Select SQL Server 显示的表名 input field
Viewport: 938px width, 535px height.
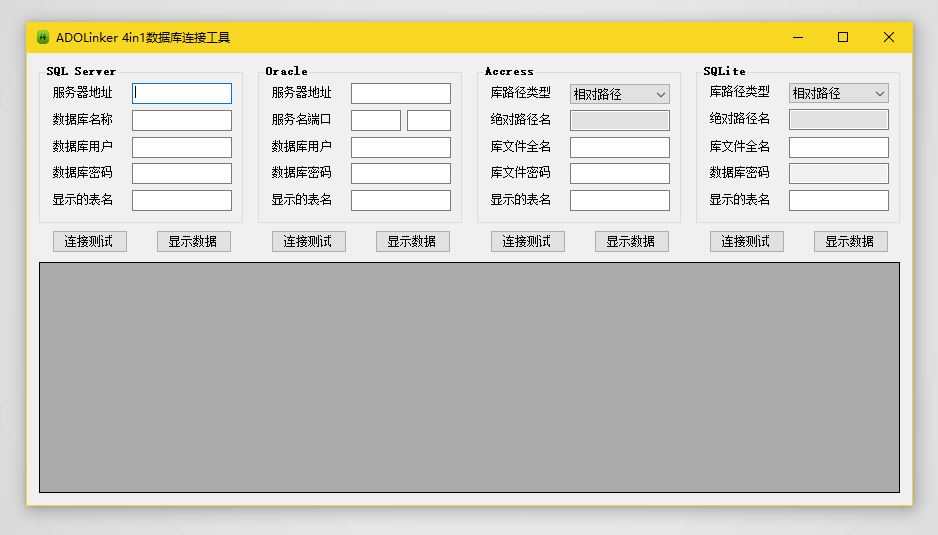pos(182,200)
